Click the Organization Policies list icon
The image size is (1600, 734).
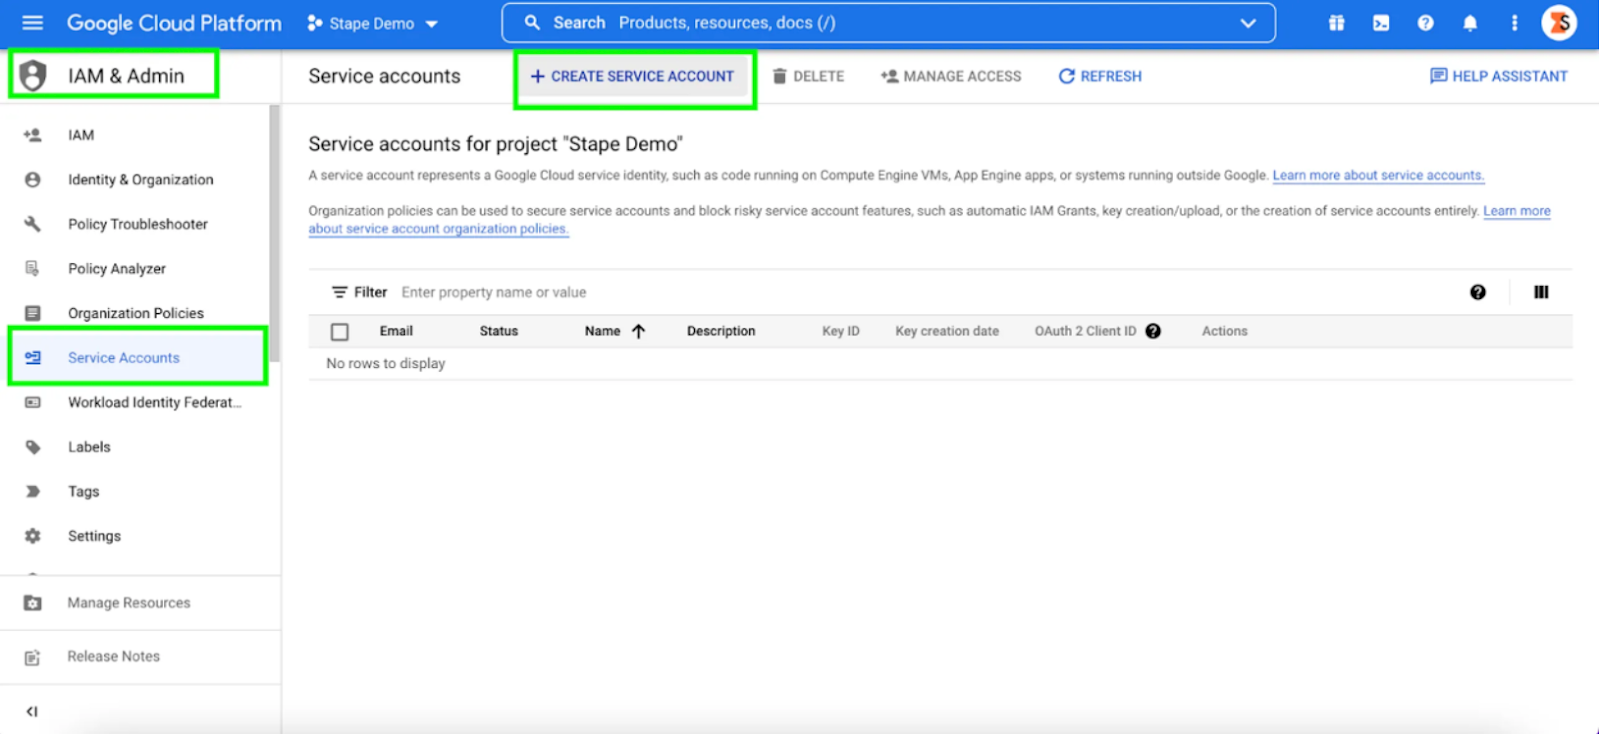click(x=33, y=313)
